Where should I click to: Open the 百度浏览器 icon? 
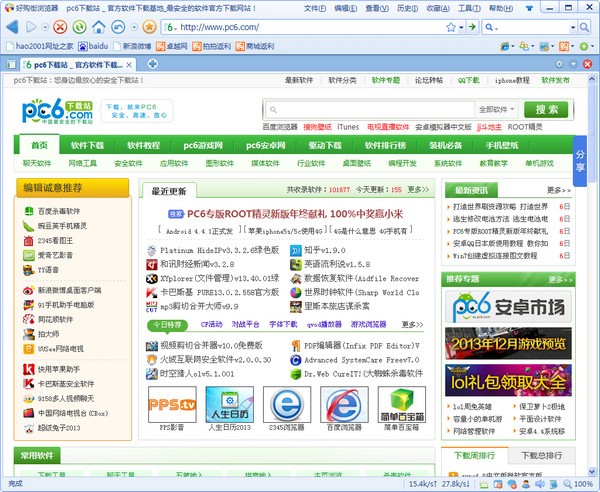(x=344, y=404)
